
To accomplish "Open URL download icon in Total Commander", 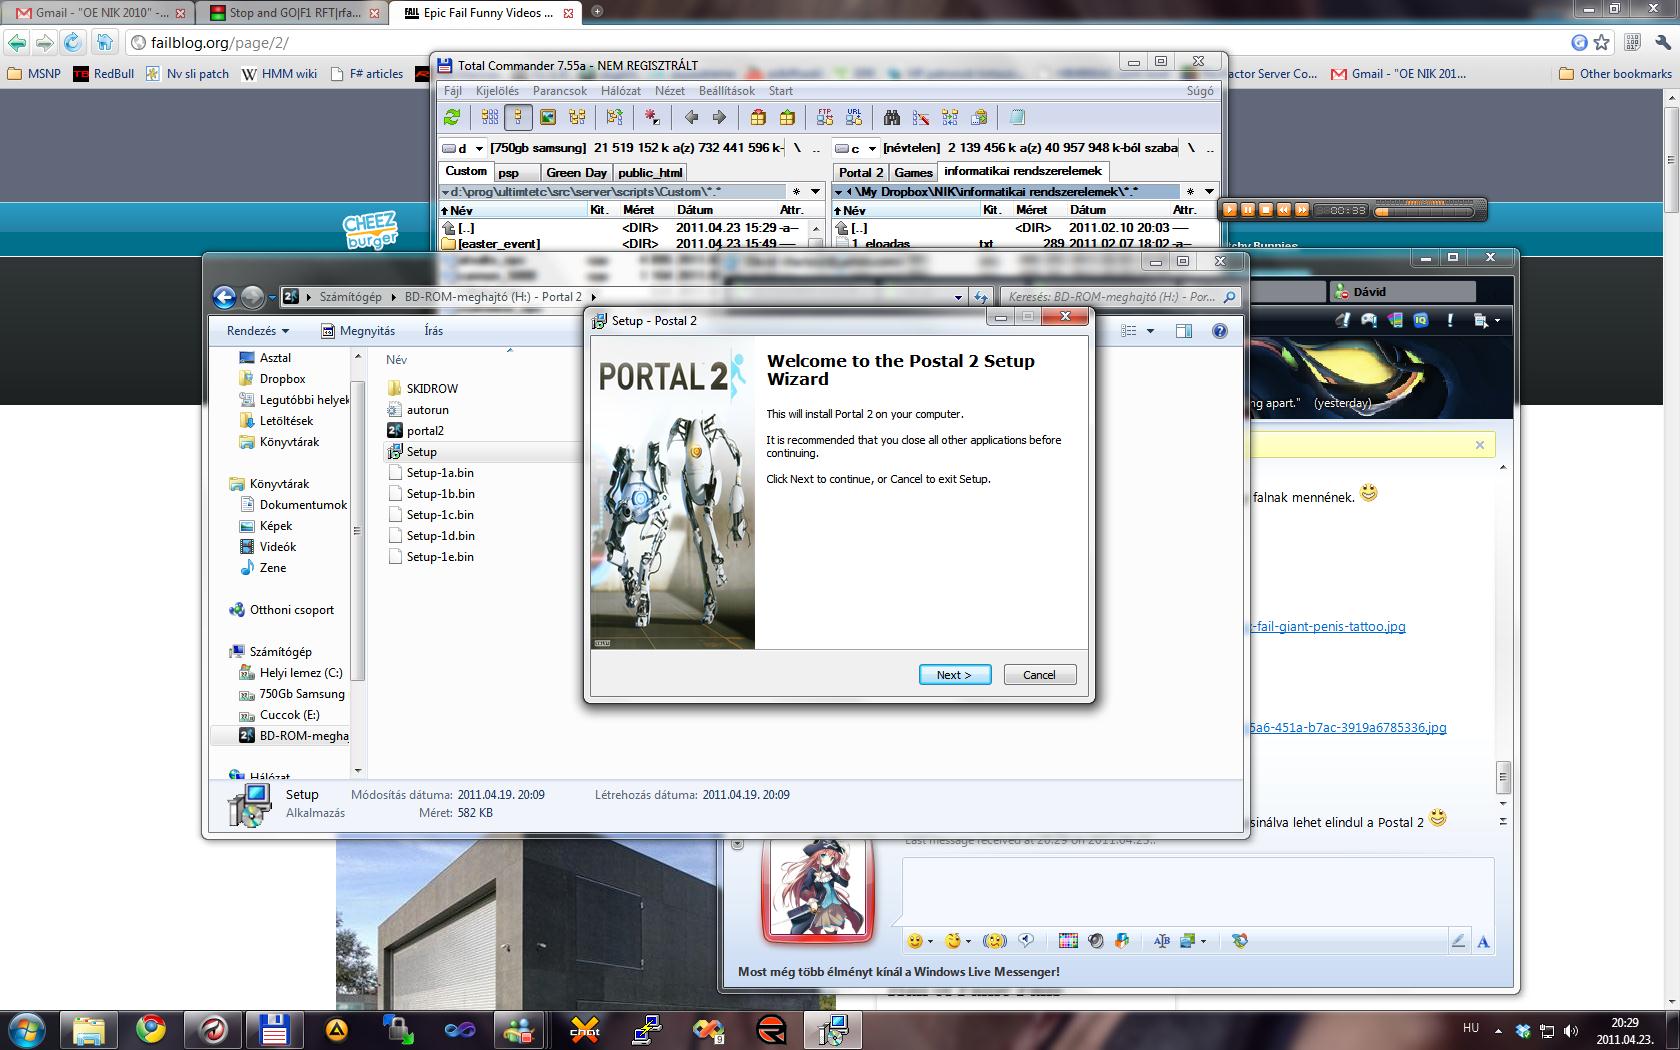I will pos(854,117).
